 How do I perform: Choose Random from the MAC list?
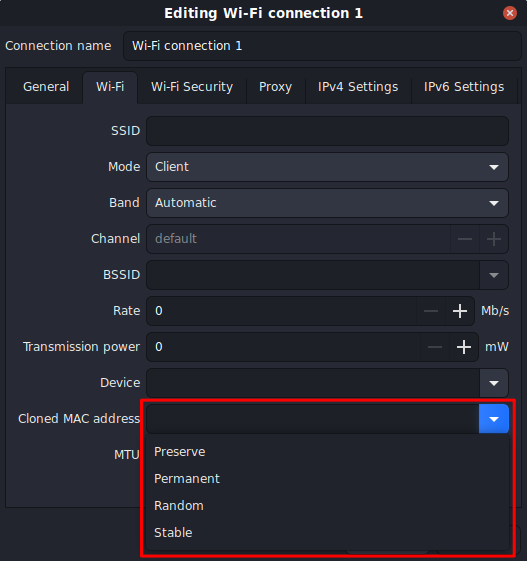pyautogui.click(x=327, y=506)
